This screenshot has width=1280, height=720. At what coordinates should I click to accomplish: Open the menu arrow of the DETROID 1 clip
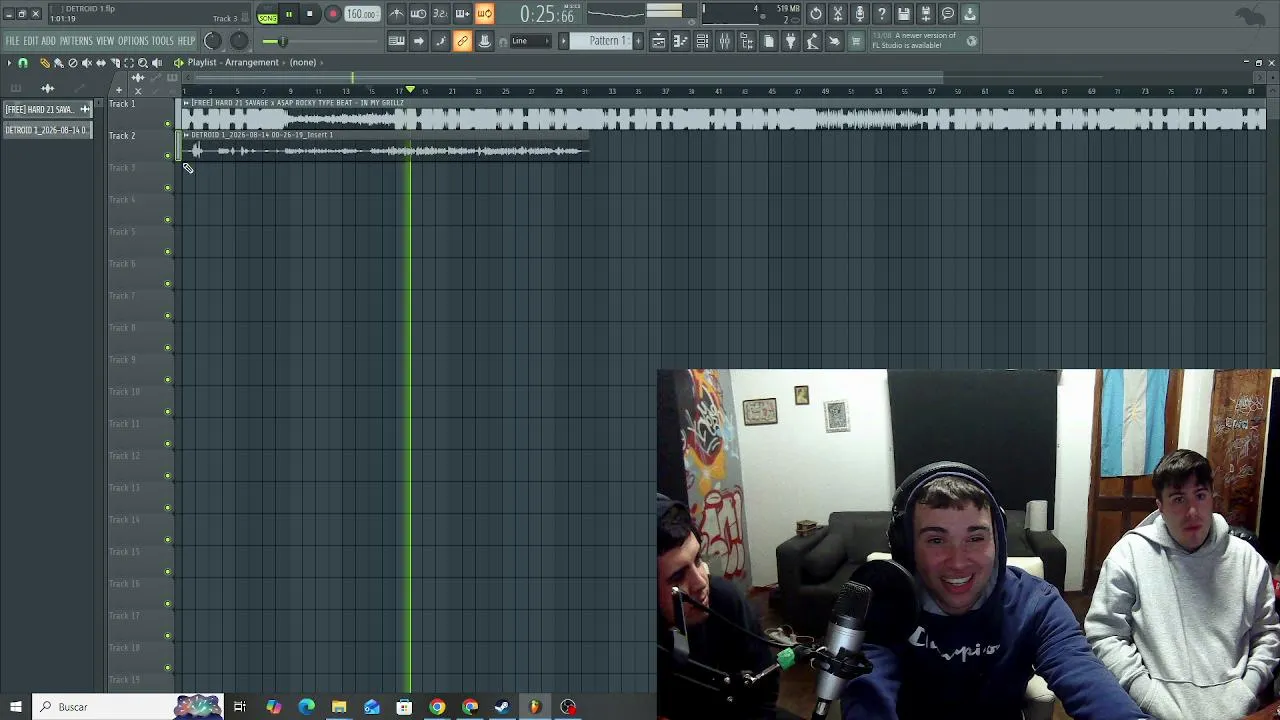click(186, 135)
